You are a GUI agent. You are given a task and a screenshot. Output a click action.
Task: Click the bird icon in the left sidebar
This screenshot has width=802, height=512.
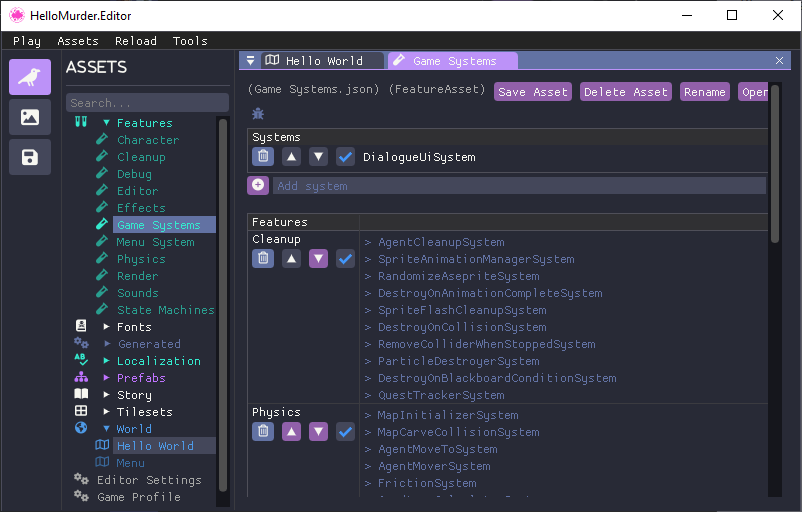[30, 77]
